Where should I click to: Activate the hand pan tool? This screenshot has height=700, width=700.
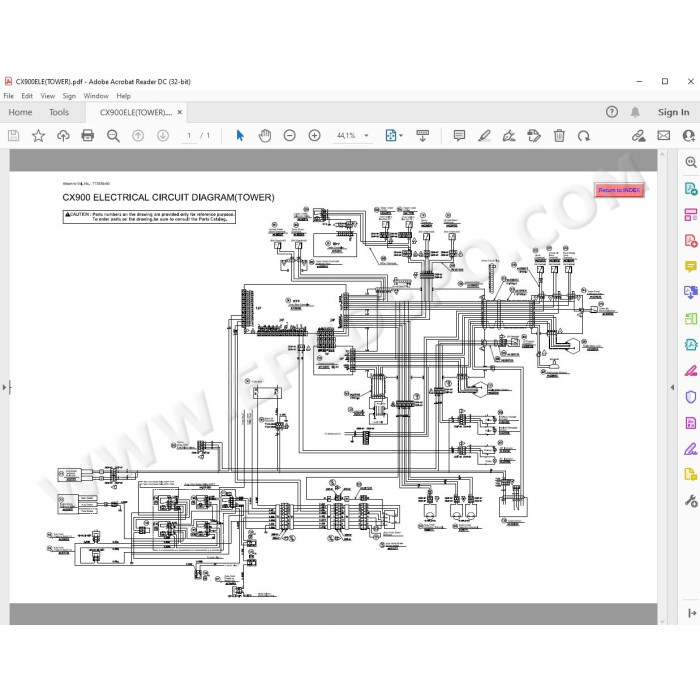pyautogui.click(x=265, y=135)
